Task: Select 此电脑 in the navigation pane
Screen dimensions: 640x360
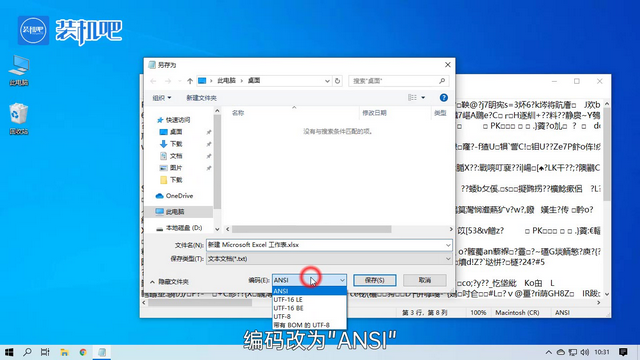Action: (175, 211)
